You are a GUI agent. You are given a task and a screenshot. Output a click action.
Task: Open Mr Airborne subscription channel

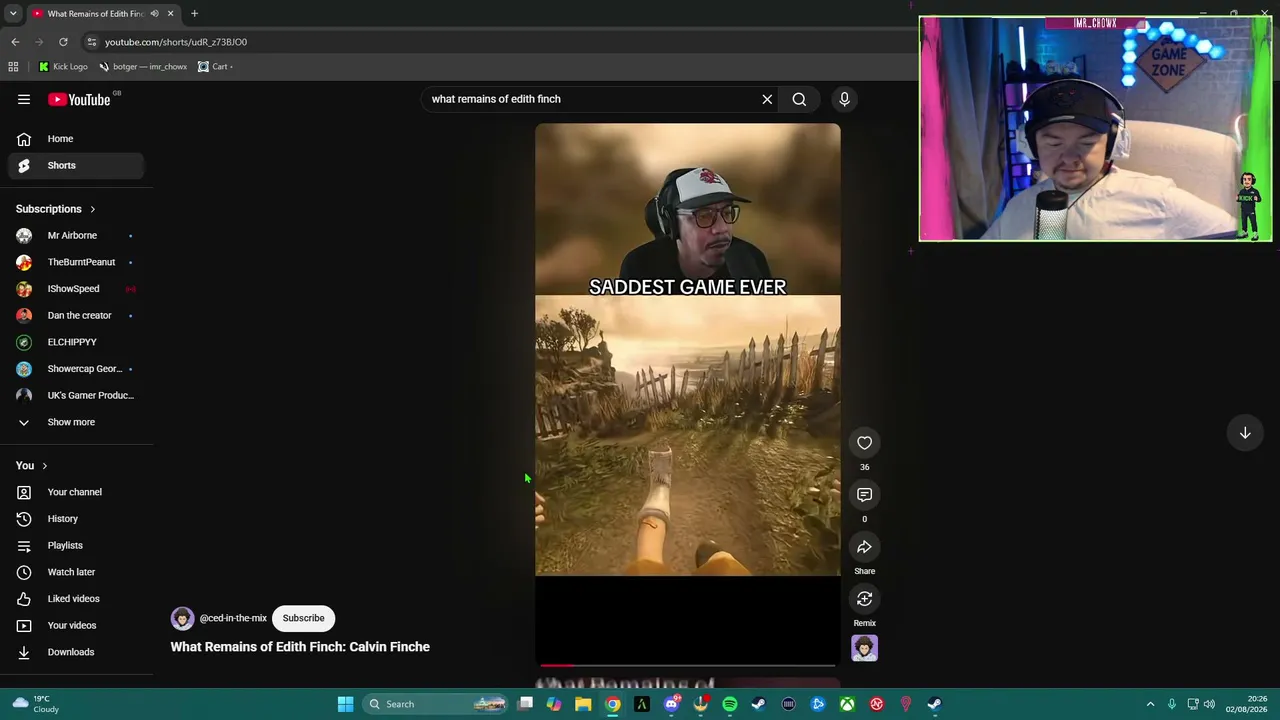(x=76, y=235)
